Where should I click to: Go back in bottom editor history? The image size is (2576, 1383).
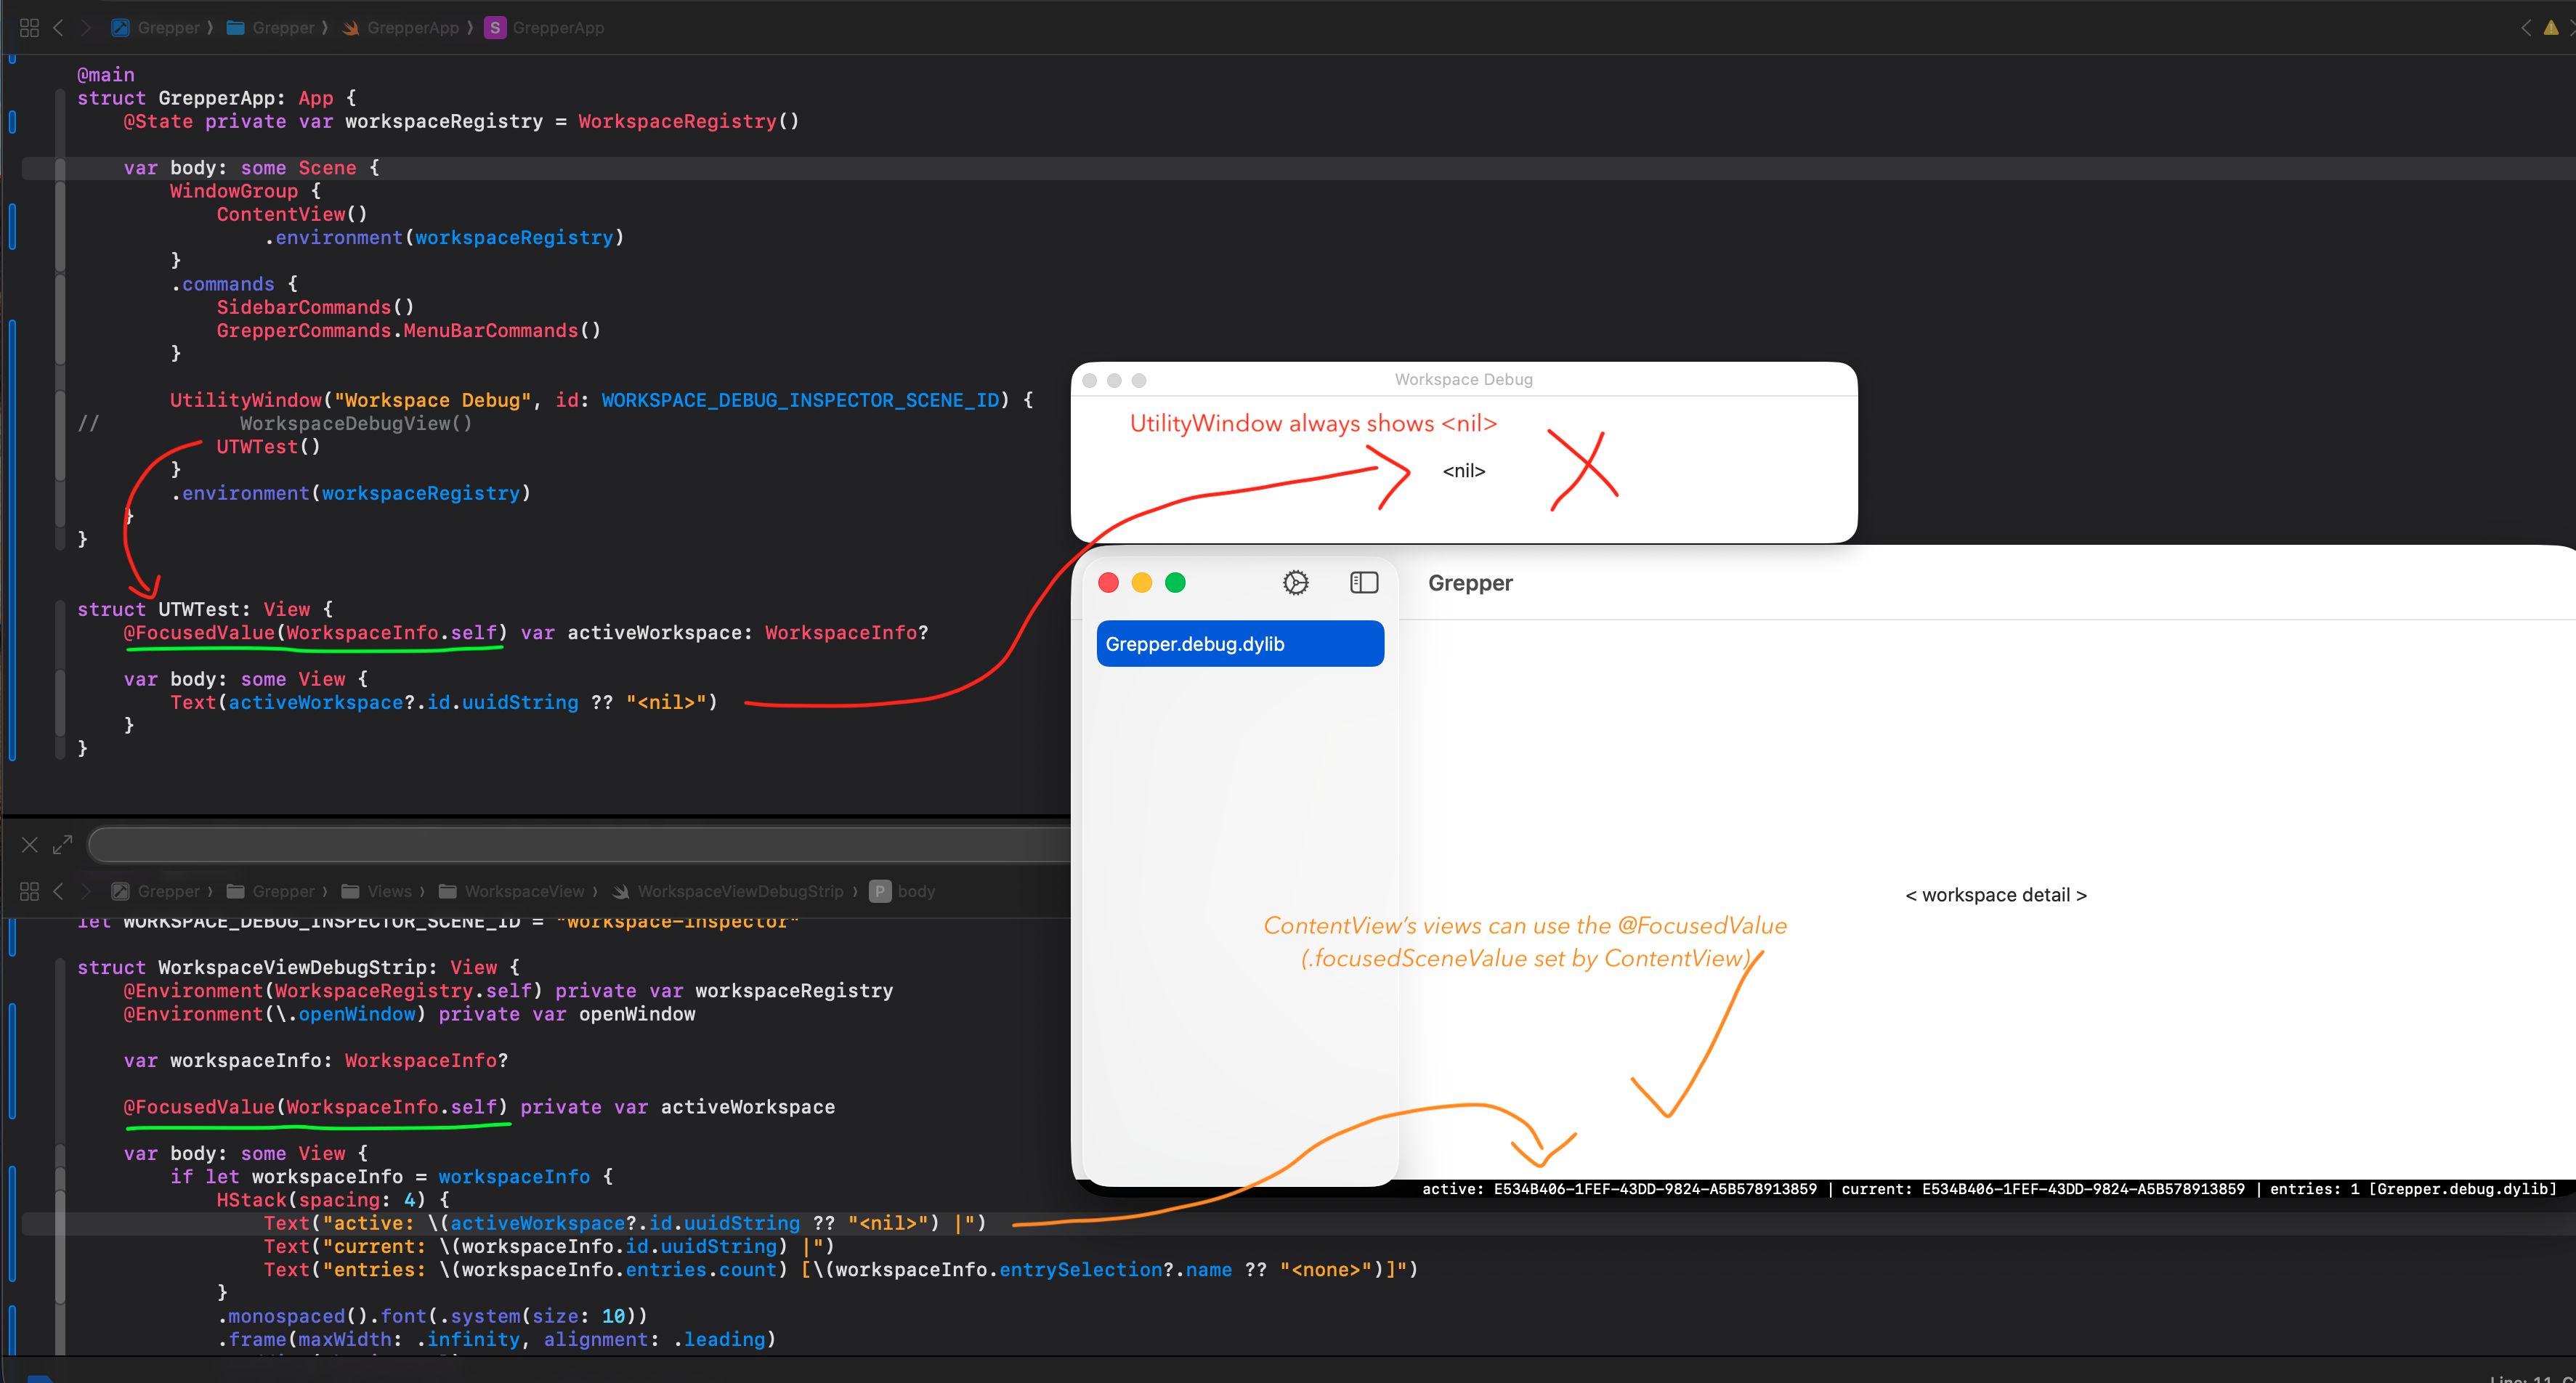pyautogui.click(x=58, y=891)
